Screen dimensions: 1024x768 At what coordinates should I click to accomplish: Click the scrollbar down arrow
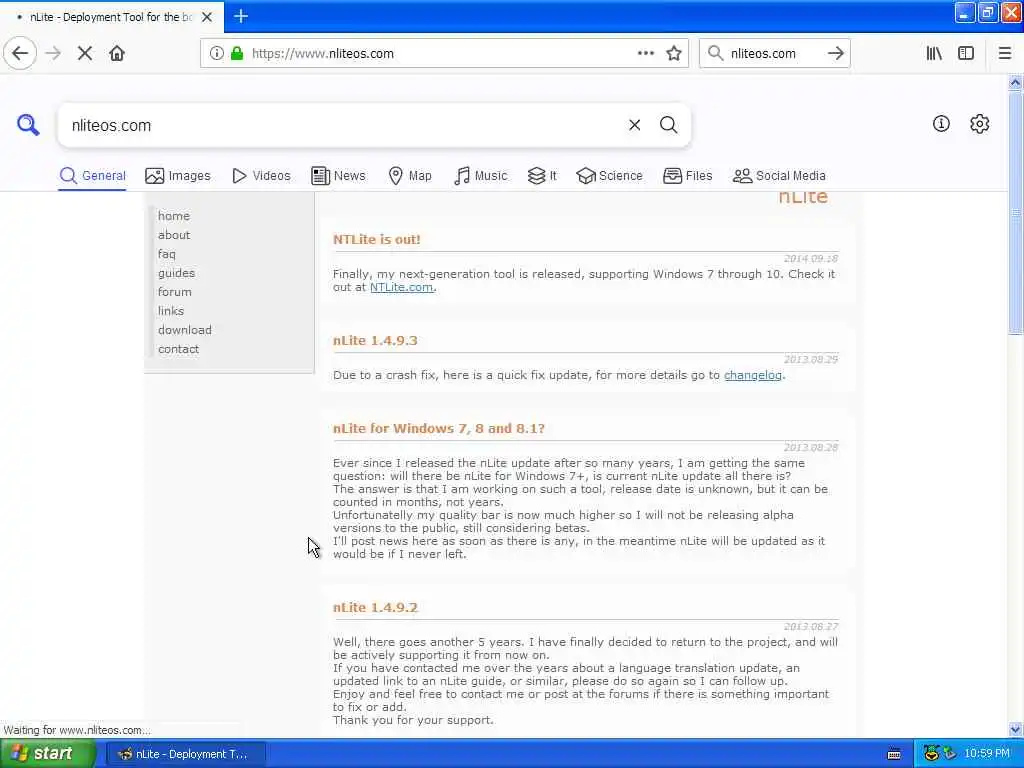pos(1015,729)
